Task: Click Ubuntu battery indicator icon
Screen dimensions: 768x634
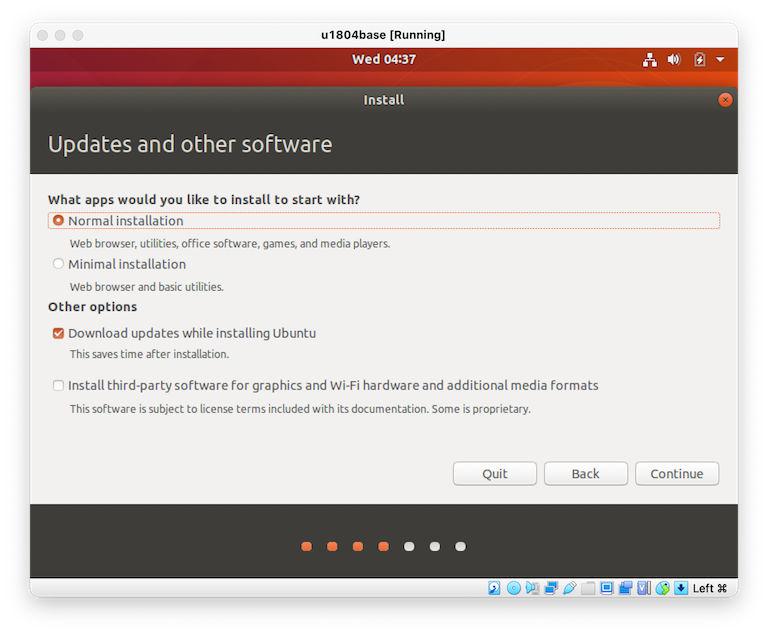Action: click(x=699, y=60)
